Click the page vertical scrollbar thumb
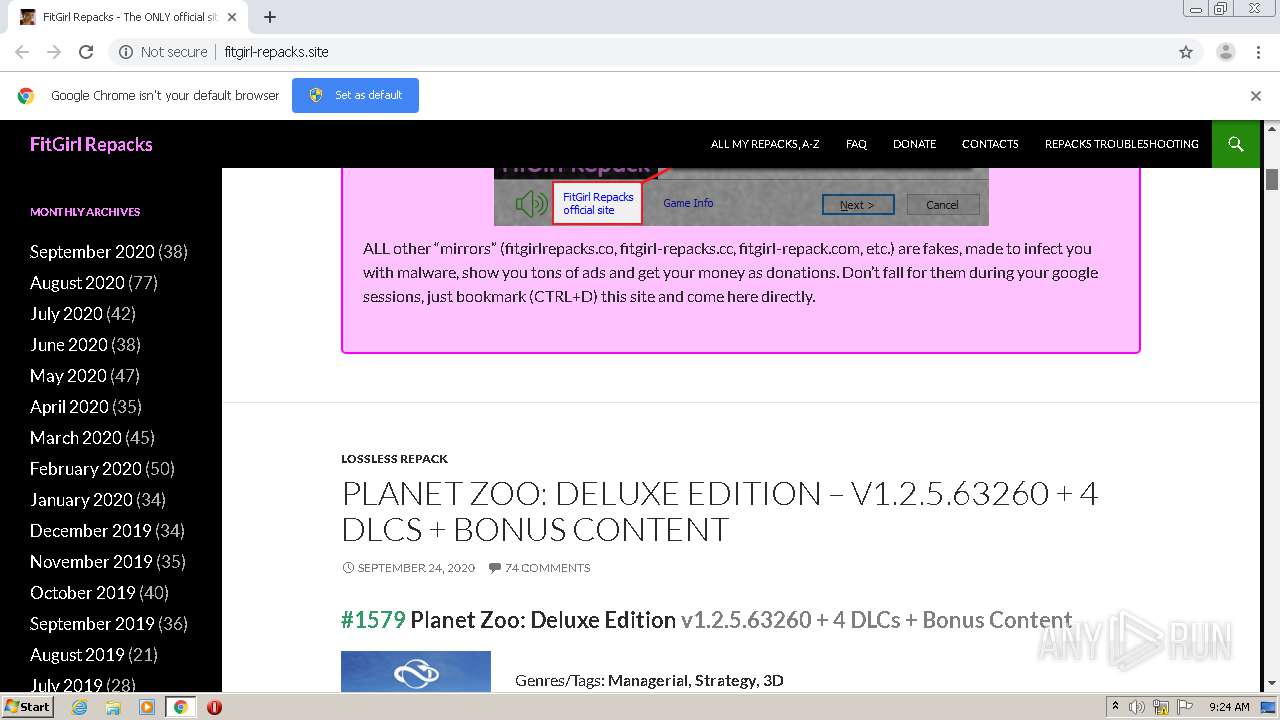This screenshot has height=720, width=1280. [1272, 179]
